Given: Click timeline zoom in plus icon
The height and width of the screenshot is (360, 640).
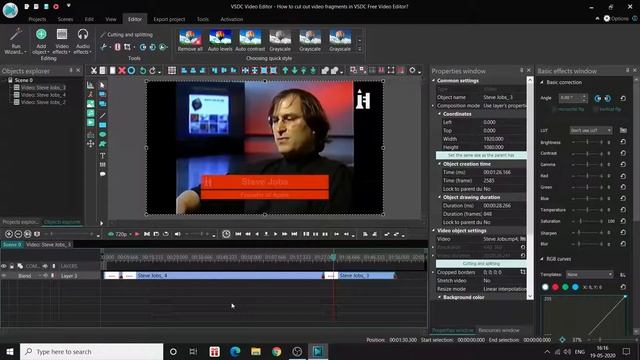Looking at the screenshot, I should (x=9, y=234).
